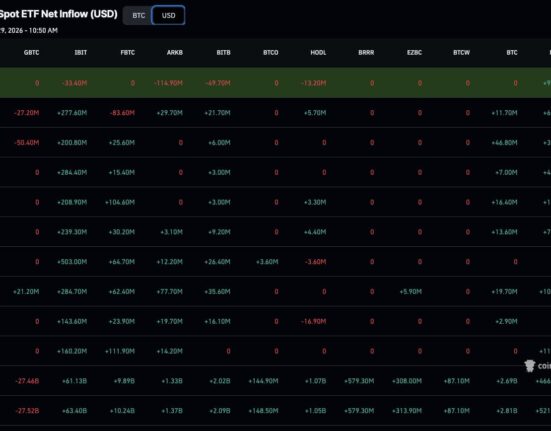Click the +160.20M IBIT cell
Screen dimensions: 551x431
click(x=72, y=351)
